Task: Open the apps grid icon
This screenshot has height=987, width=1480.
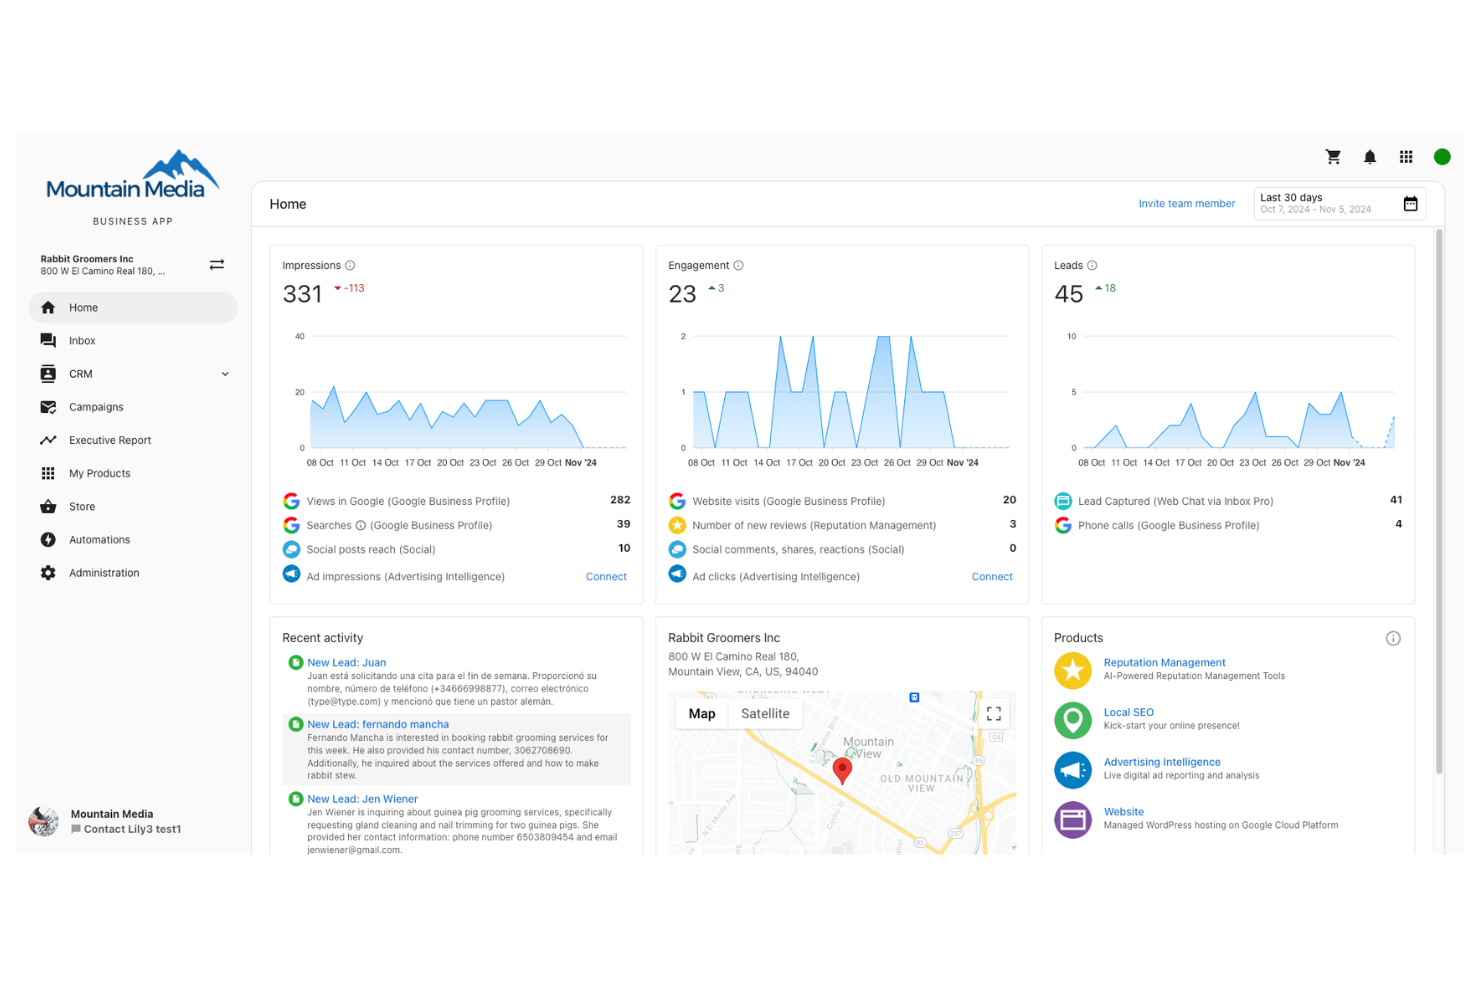Action: pyautogui.click(x=1405, y=157)
